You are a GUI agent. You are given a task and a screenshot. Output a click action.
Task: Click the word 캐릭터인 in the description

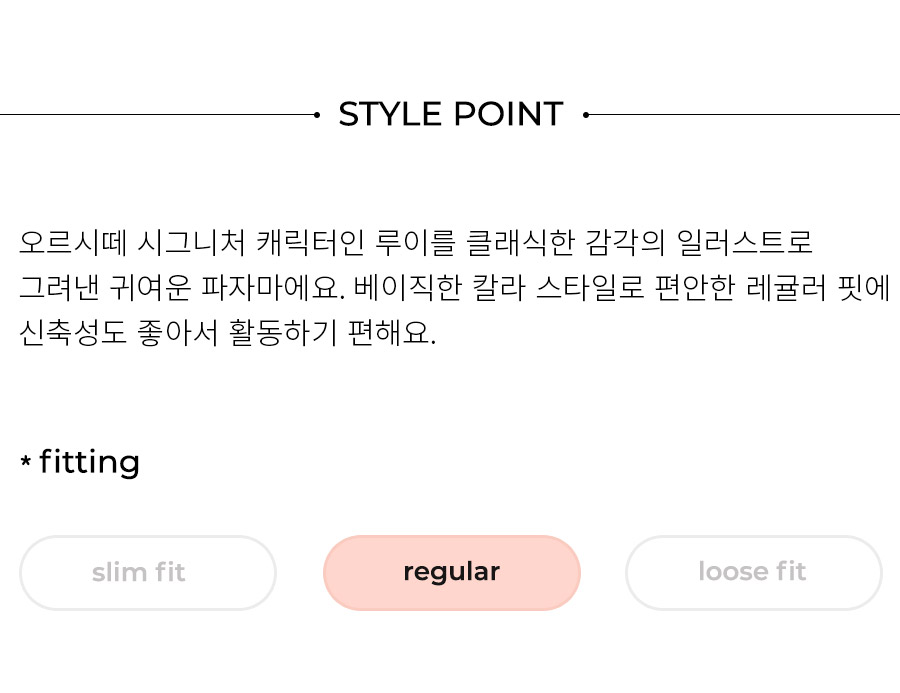pos(310,242)
